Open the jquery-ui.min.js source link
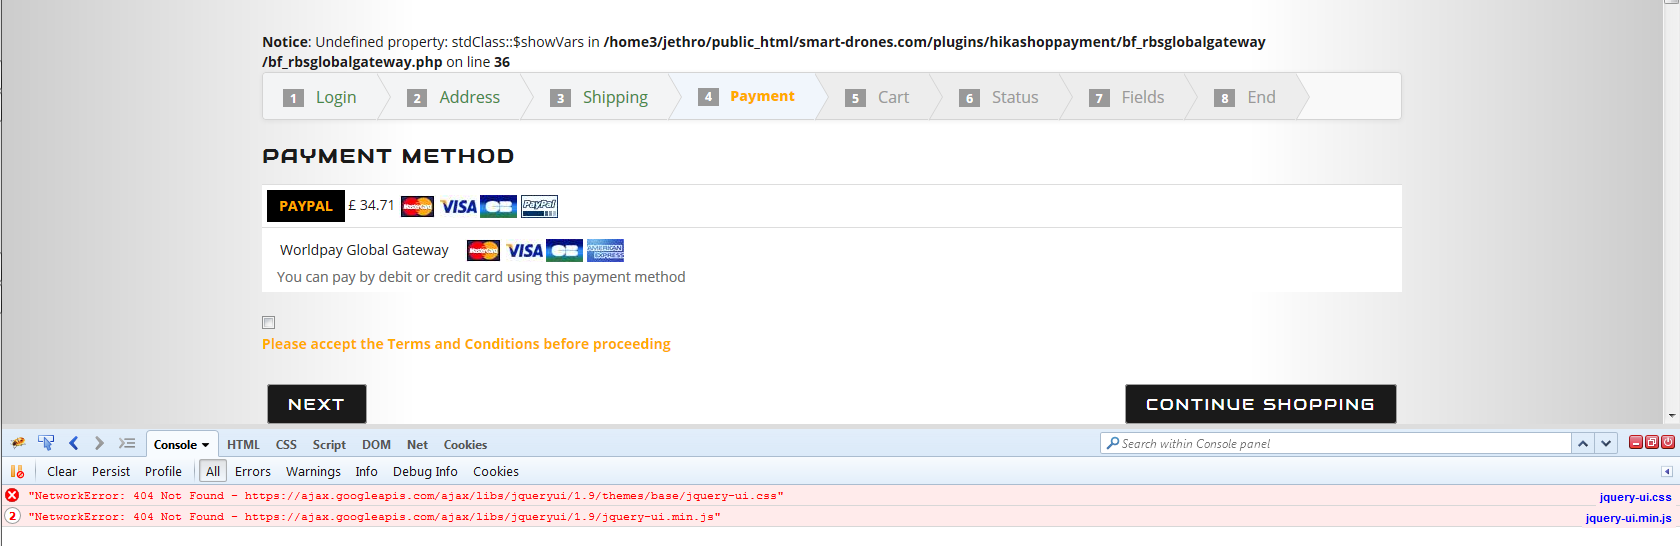The width and height of the screenshot is (1680, 546). [1628, 518]
